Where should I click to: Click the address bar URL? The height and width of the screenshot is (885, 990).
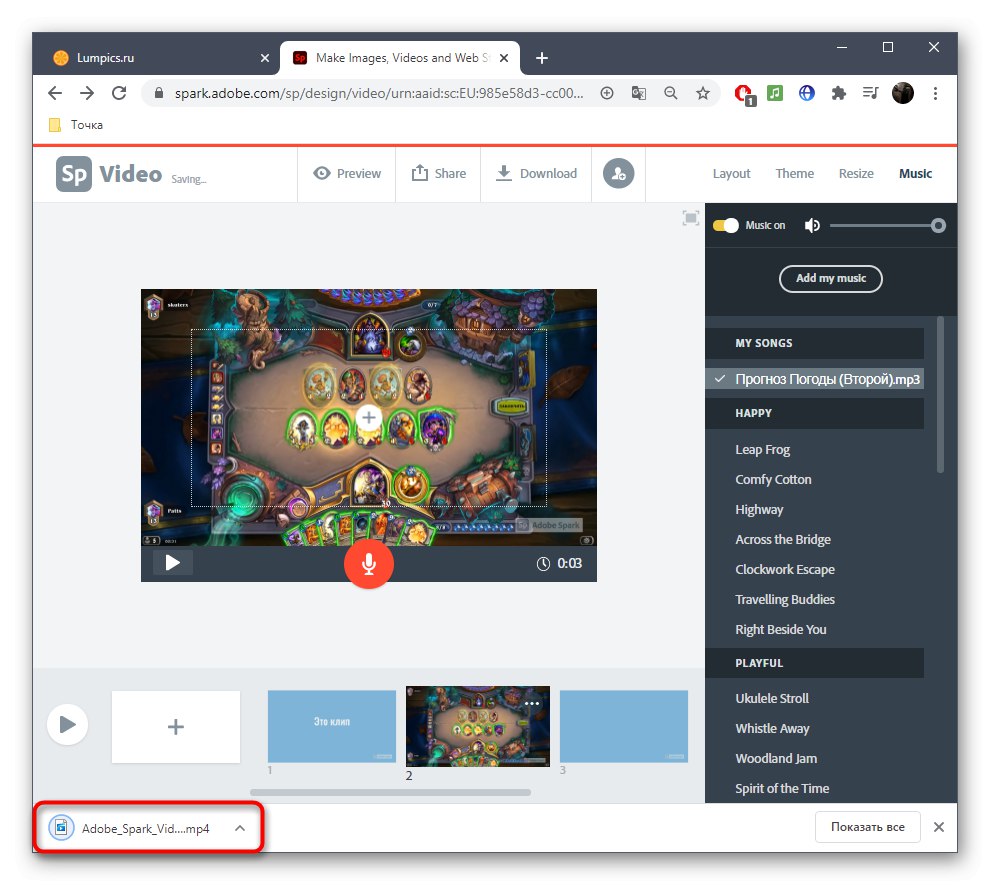pos(379,93)
